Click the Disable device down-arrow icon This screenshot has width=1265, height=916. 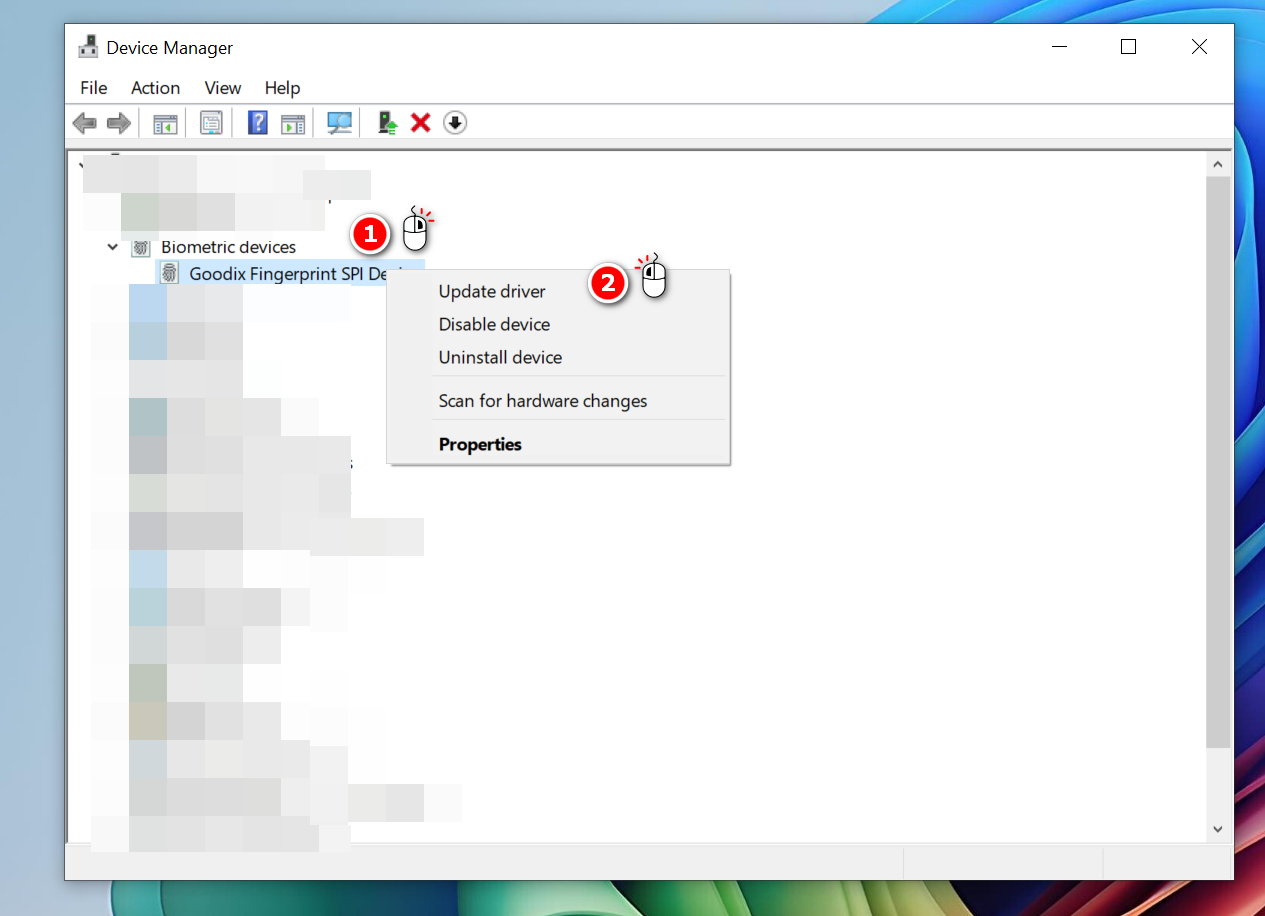point(455,123)
